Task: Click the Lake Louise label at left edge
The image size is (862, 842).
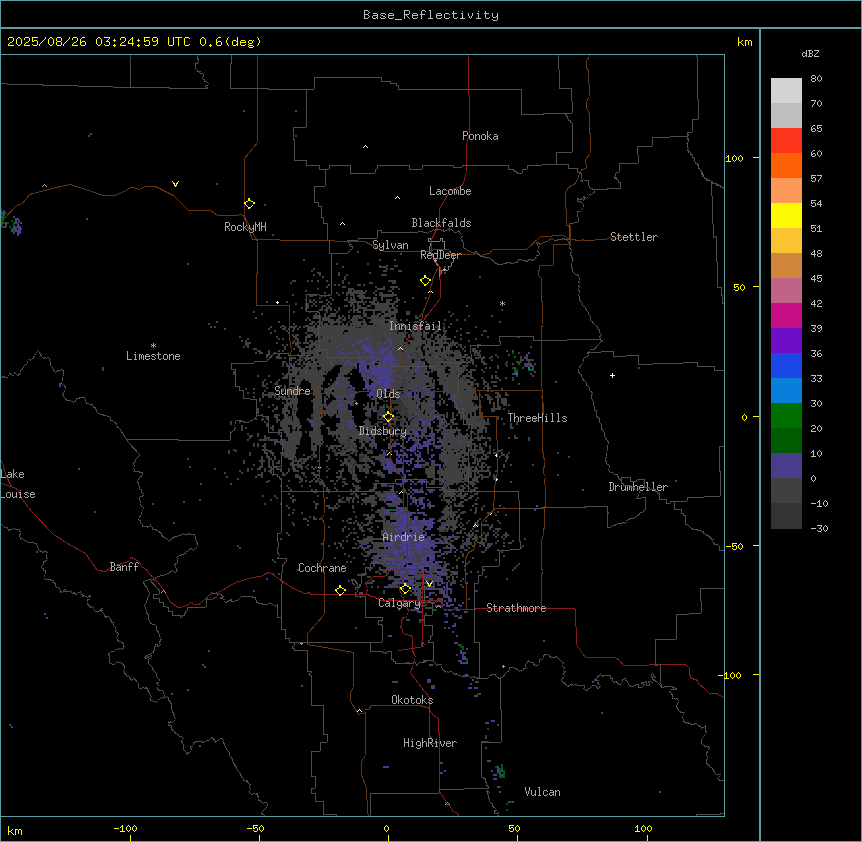Action: pos(18,484)
